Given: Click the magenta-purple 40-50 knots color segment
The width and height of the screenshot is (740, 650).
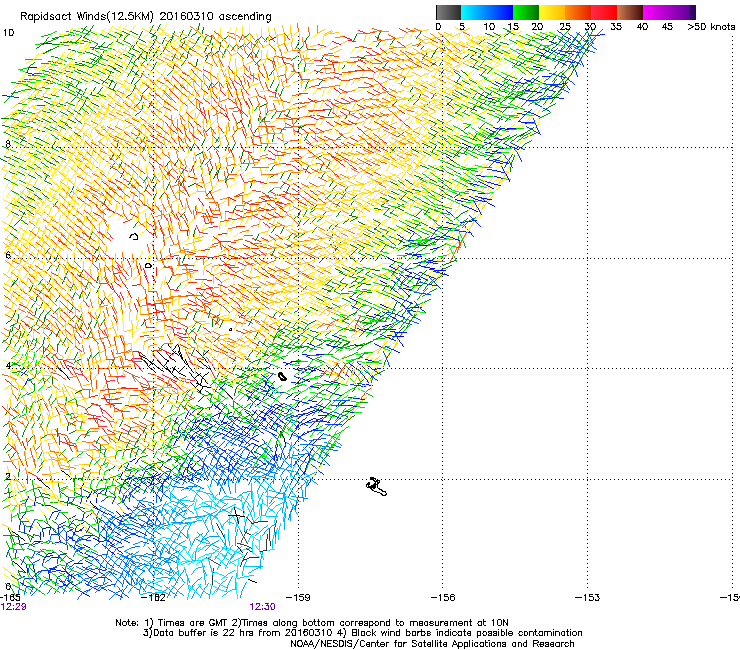Looking at the screenshot, I should (669, 12).
